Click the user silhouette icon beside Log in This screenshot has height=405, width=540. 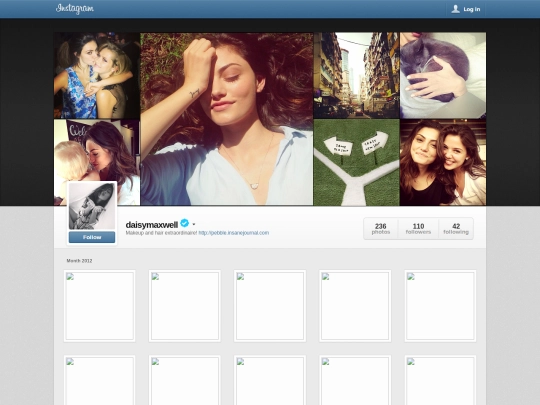(455, 9)
